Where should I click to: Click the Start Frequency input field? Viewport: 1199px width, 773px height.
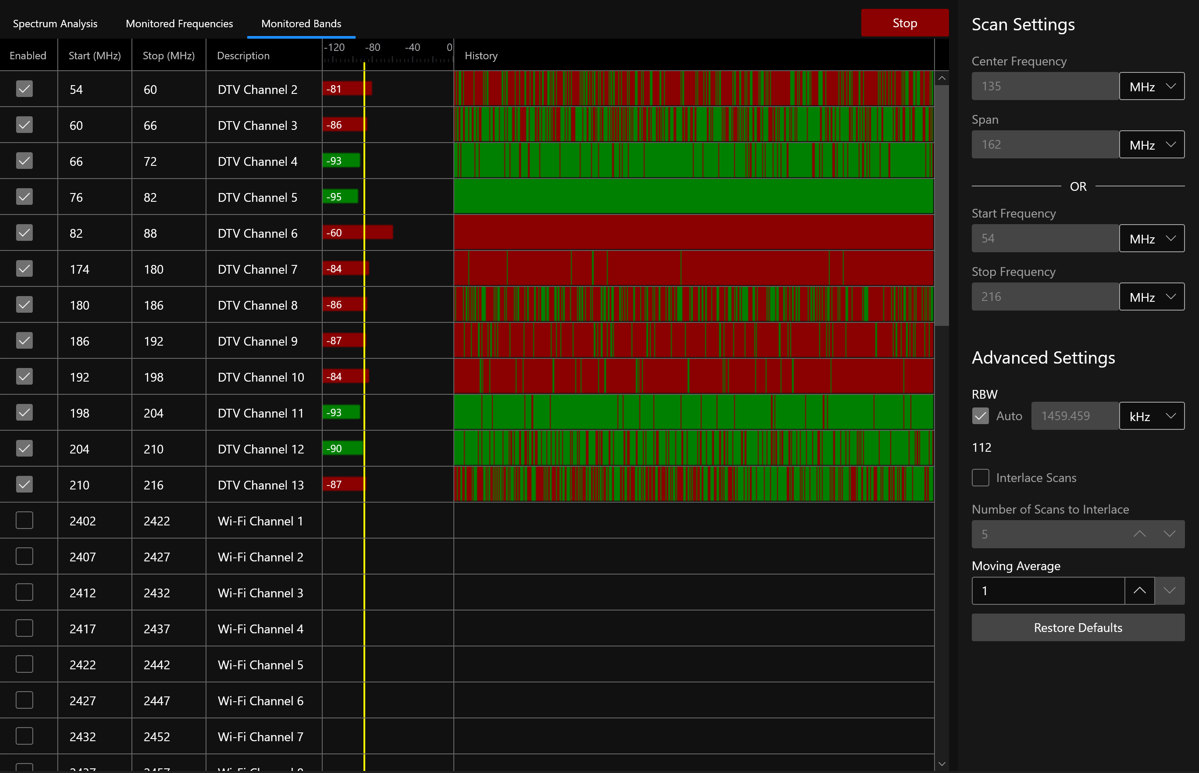click(1045, 239)
